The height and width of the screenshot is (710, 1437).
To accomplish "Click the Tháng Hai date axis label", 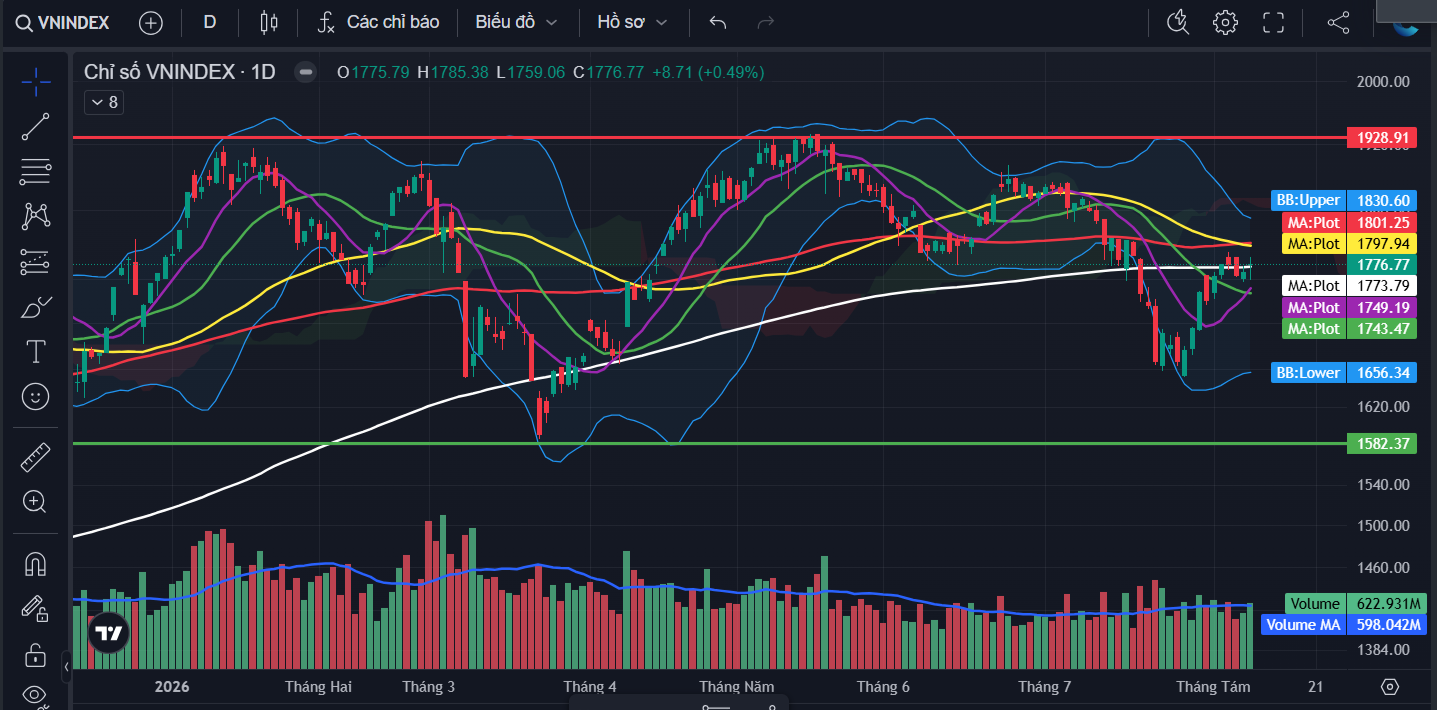I will coord(318,687).
